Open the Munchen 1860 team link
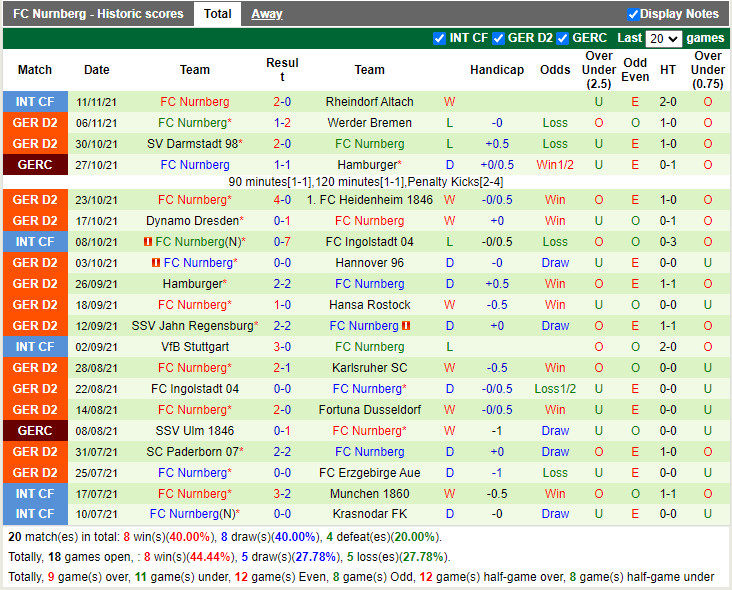The width and height of the screenshot is (732, 590). click(x=369, y=494)
